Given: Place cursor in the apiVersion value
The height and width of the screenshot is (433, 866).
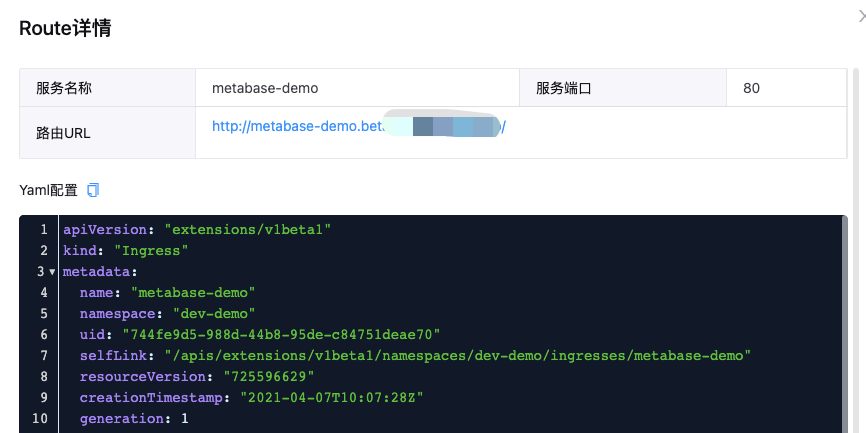Looking at the screenshot, I should pos(247,230).
